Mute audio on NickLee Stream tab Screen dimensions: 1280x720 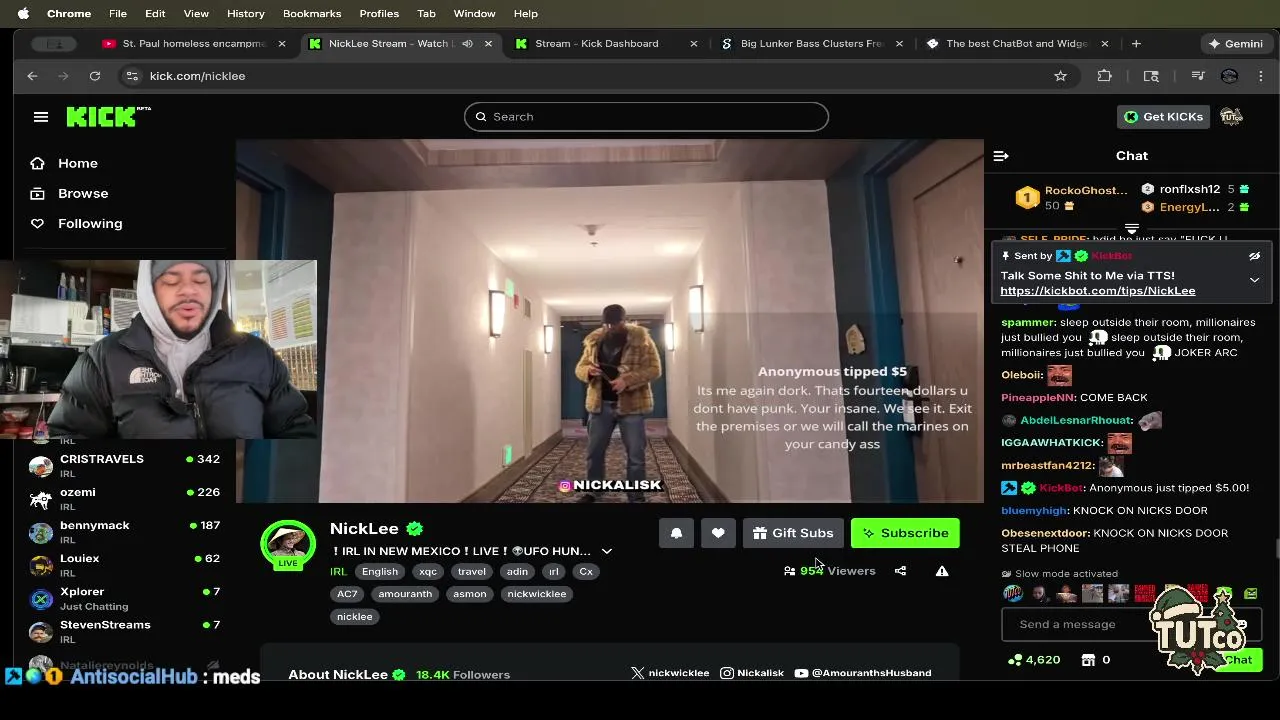(x=467, y=44)
